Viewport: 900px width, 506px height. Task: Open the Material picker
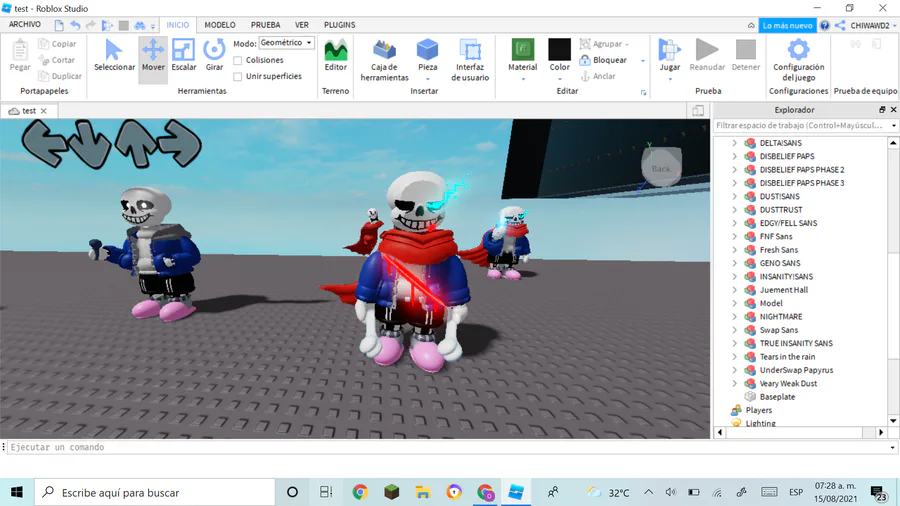pos(522,56)
